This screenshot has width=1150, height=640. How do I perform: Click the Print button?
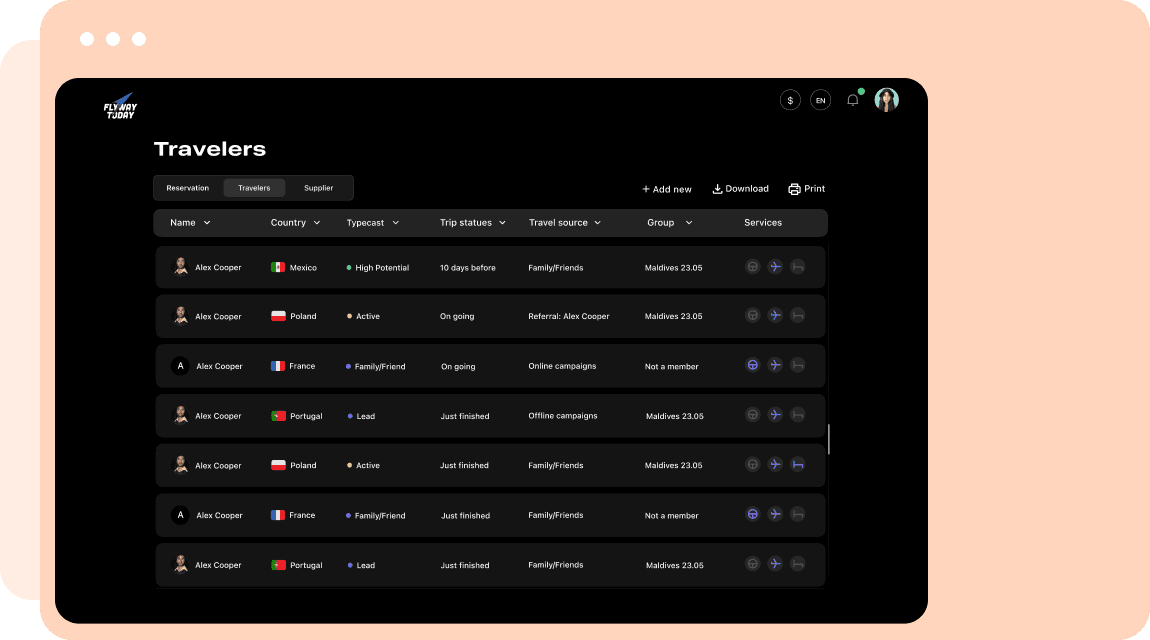(x=807, y=189)
